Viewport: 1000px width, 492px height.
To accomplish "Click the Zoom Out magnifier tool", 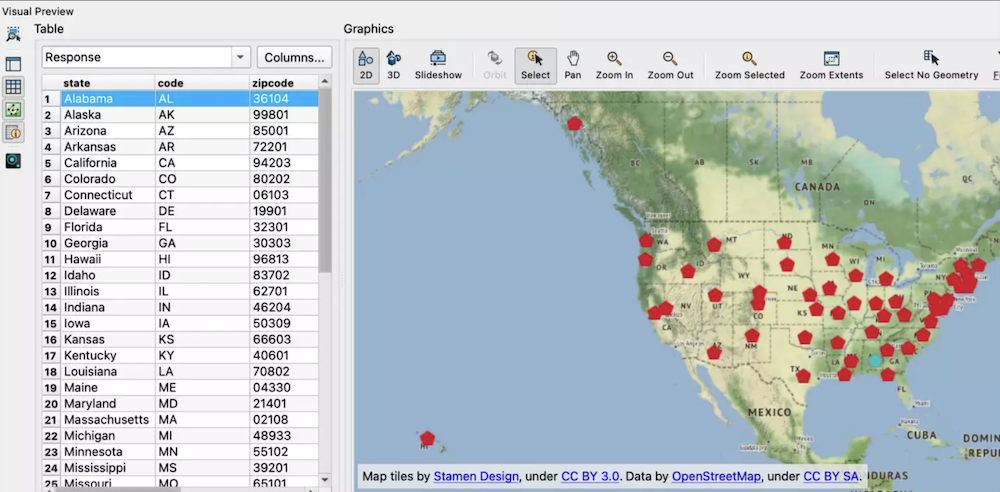I will (670, 65).
